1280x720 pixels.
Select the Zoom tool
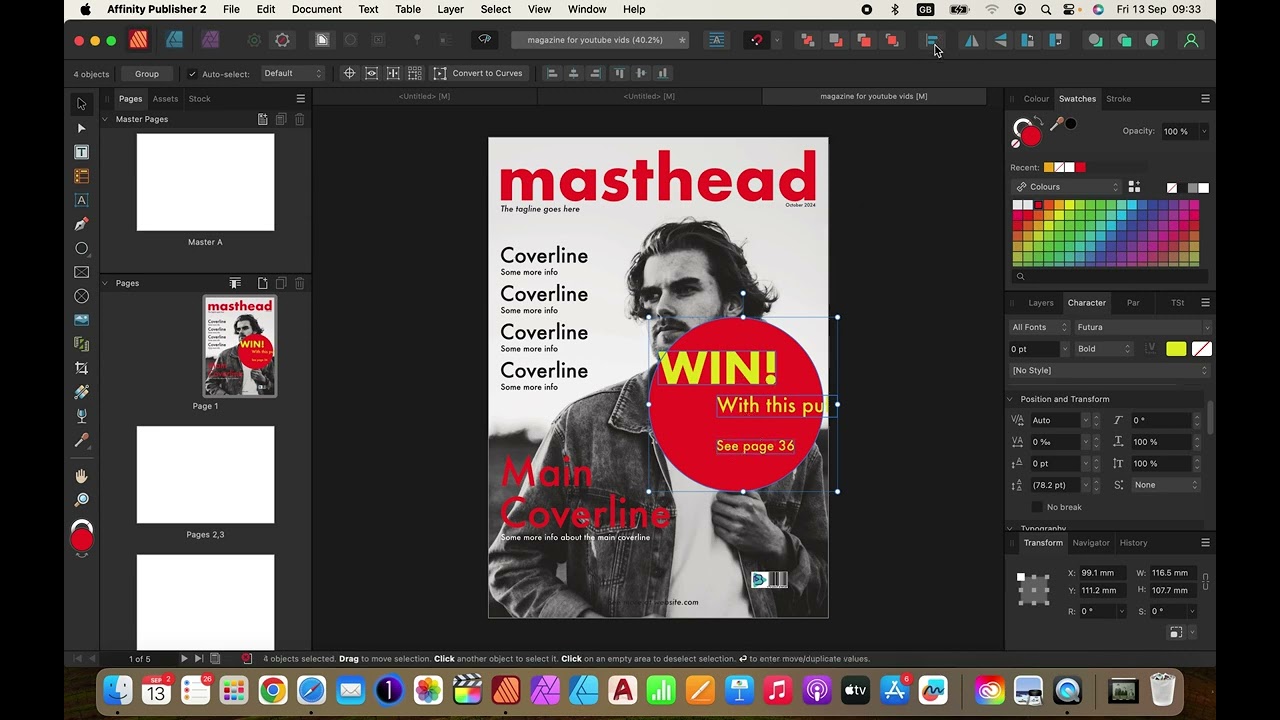[x=82, y=499]
